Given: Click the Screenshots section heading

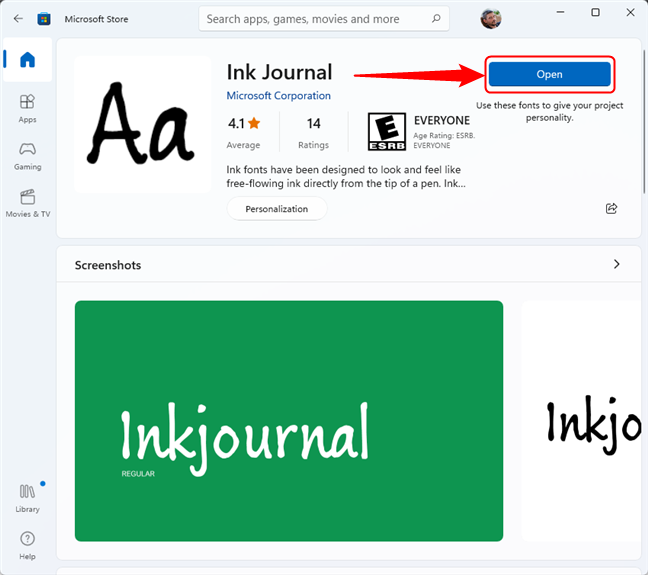Looking at the screenshot, I should [108, 265].
